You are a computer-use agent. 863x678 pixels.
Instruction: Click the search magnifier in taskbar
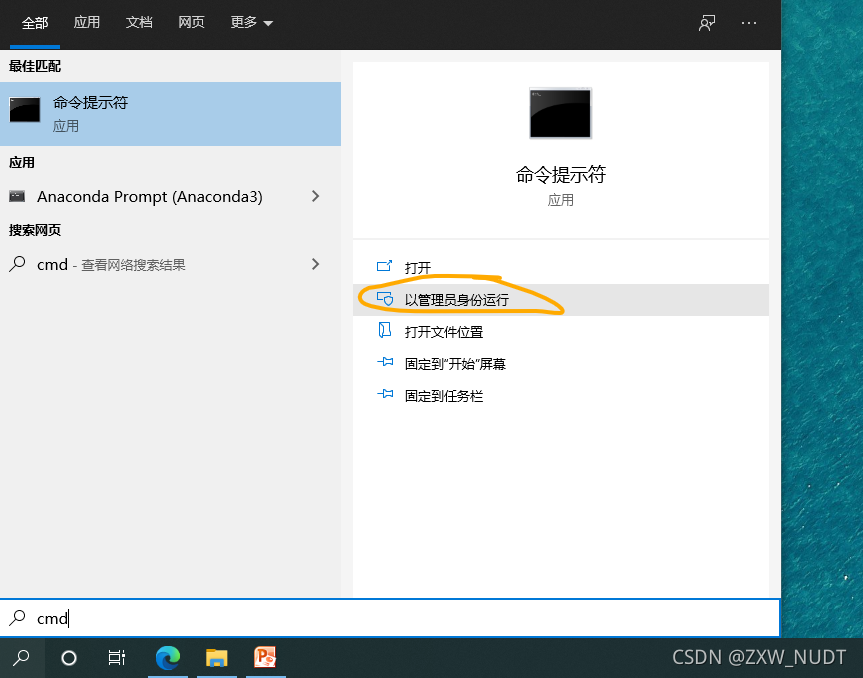[20, 657]
